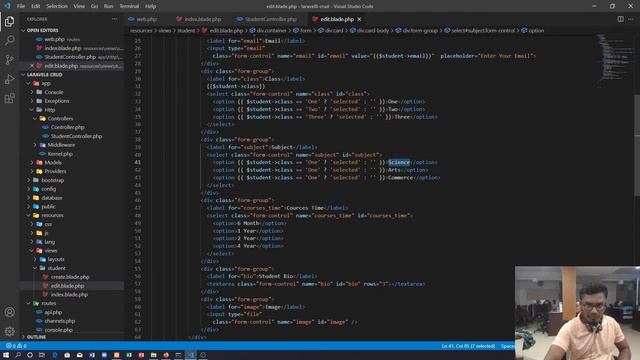This screenshot has width=640, height=360.
Task: Open api.php in routes folder
Action: coord(53,312)
